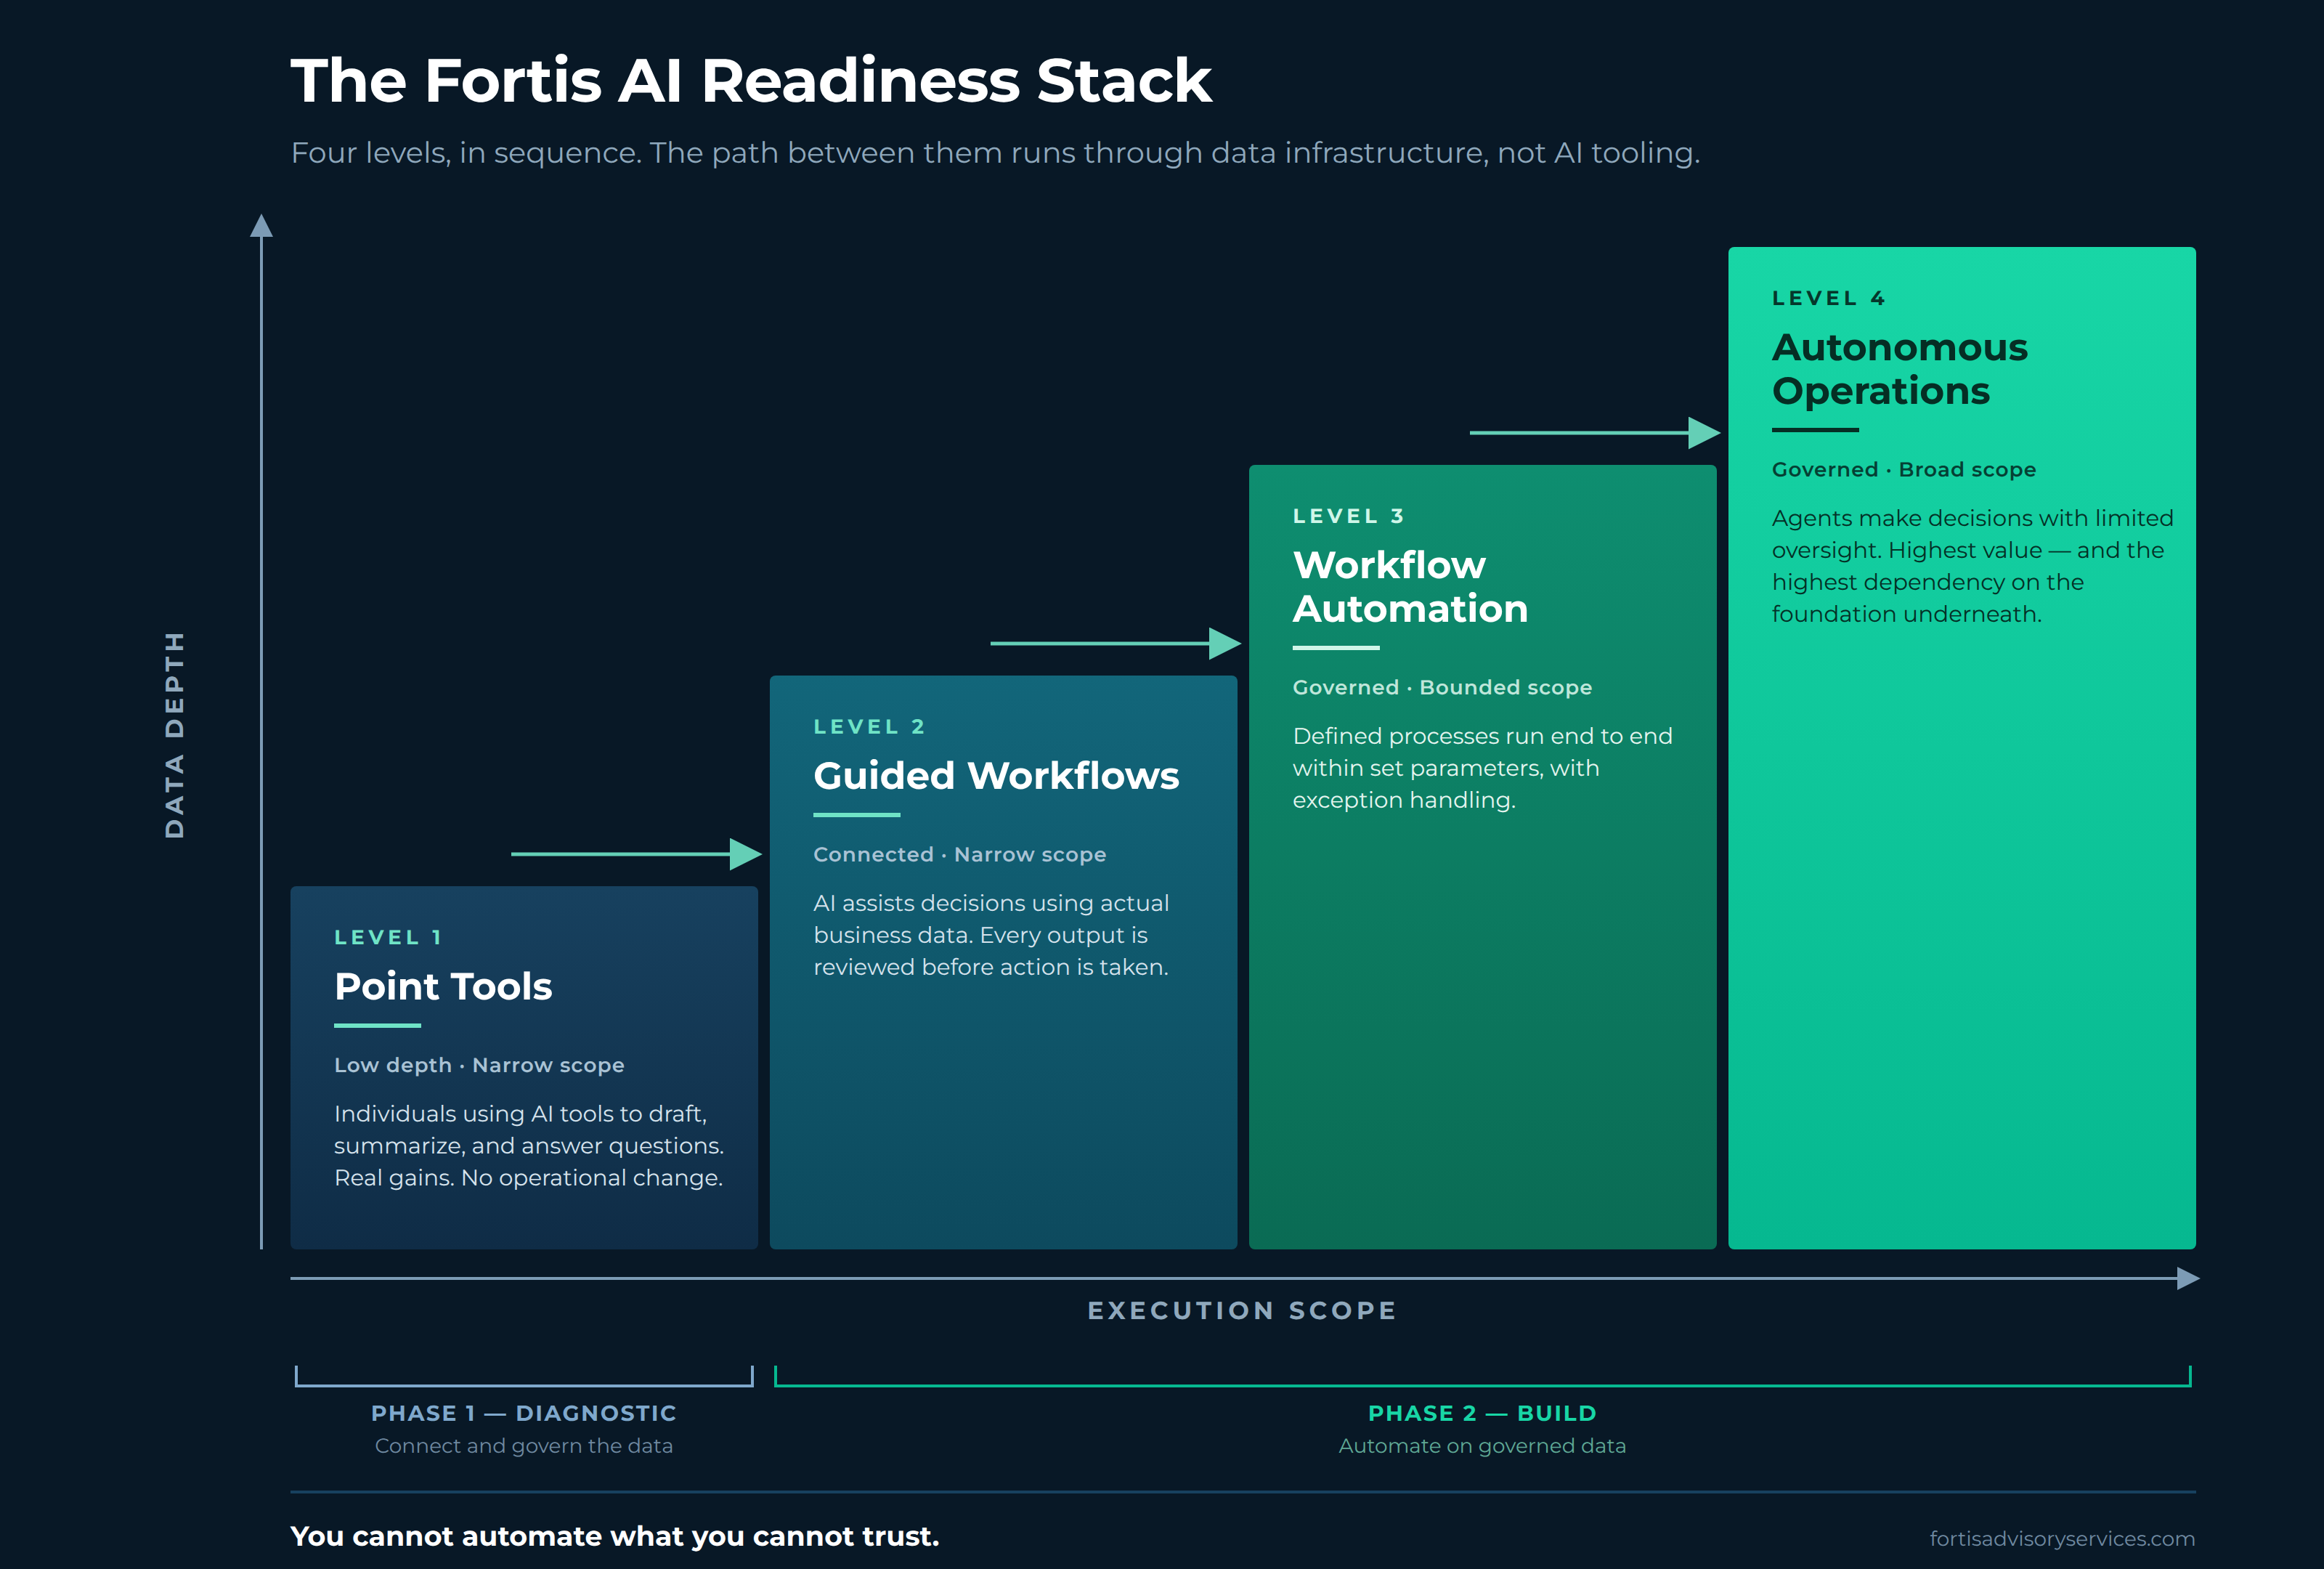
Task: Click 'Connected · Narrow scope' text
Action: coord(960,854)
